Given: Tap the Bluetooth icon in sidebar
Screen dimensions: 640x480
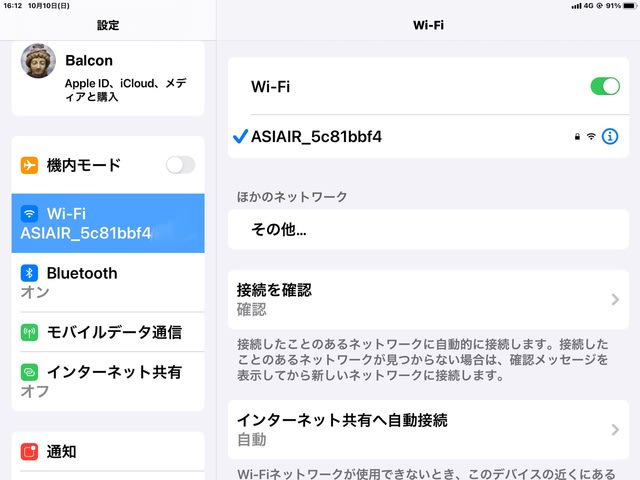Looking at the screenshot, I should [30, 273].
